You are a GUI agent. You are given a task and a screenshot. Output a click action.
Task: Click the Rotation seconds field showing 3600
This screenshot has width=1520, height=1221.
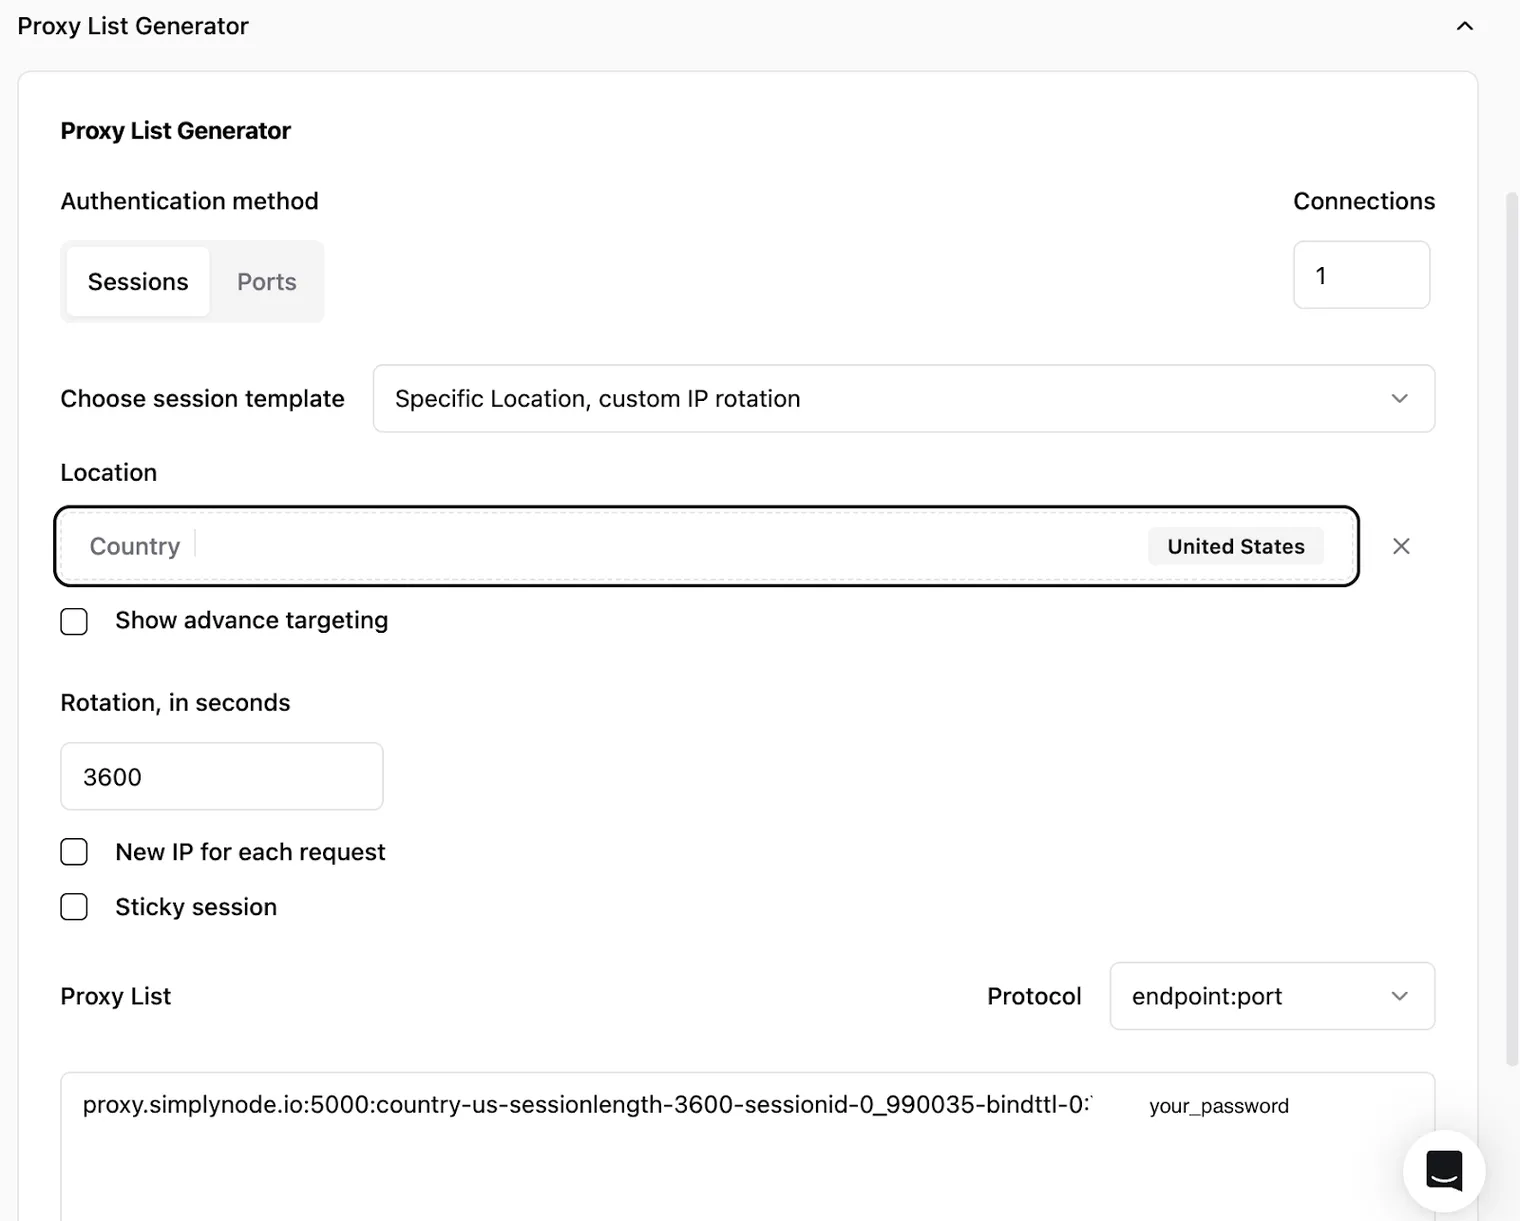(222, 776)
